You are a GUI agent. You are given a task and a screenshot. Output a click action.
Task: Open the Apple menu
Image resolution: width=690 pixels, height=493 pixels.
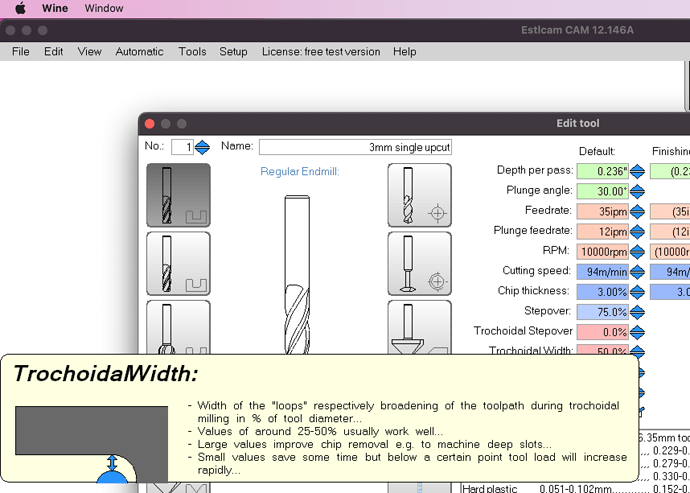pyautogui.click(x=19, y=8)
